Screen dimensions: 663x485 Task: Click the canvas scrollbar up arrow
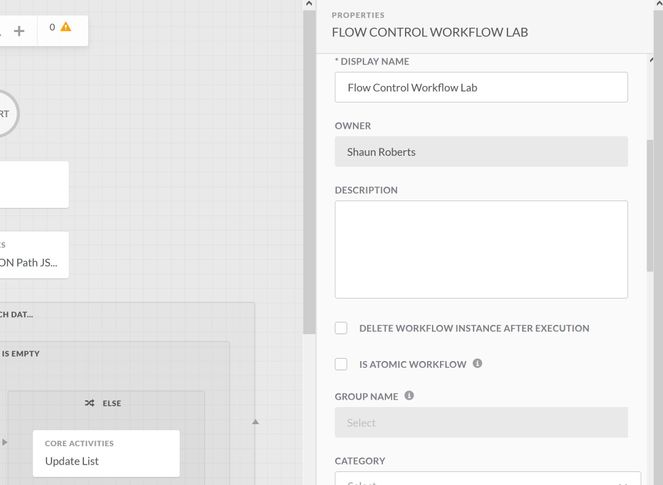point(309,4)
